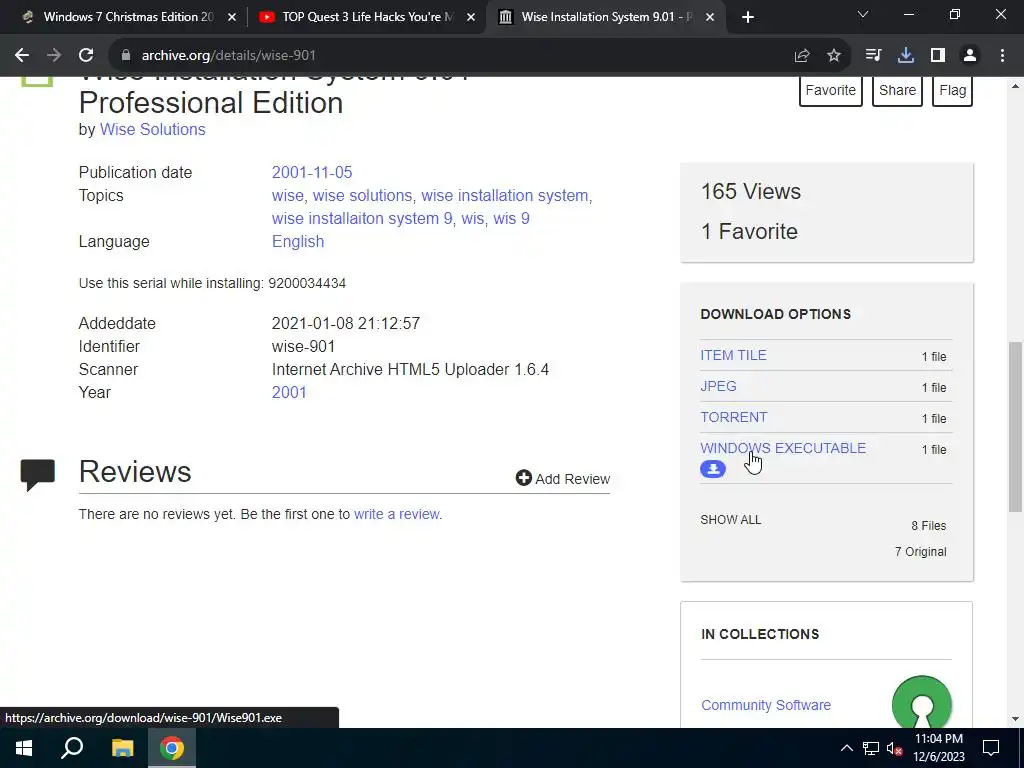This screenshot has height=768, width=1024.
Task: Toggle the Chrome side panel icon
Action: point(938,56)
